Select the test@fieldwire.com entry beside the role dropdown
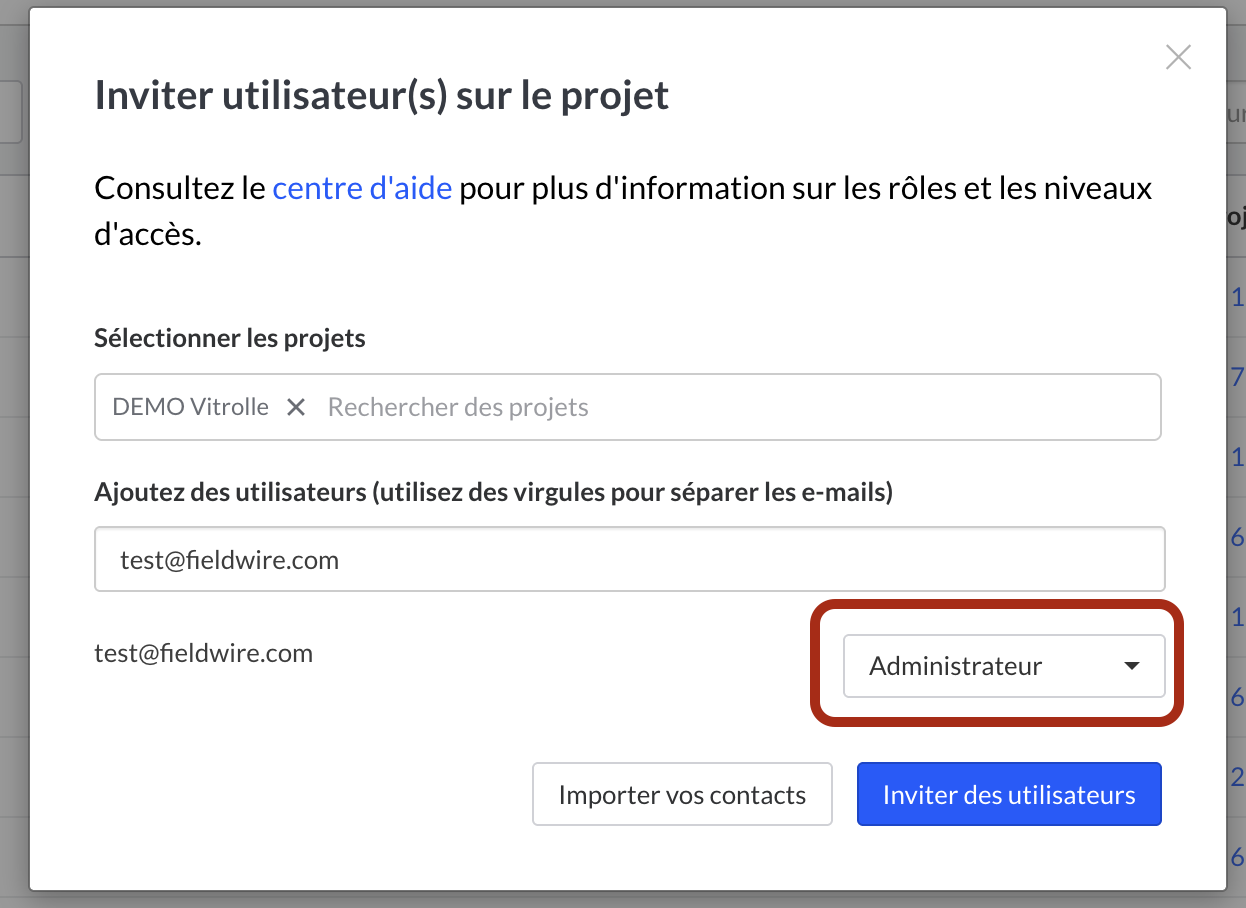 pyautogui.click(x=203, y=654)
